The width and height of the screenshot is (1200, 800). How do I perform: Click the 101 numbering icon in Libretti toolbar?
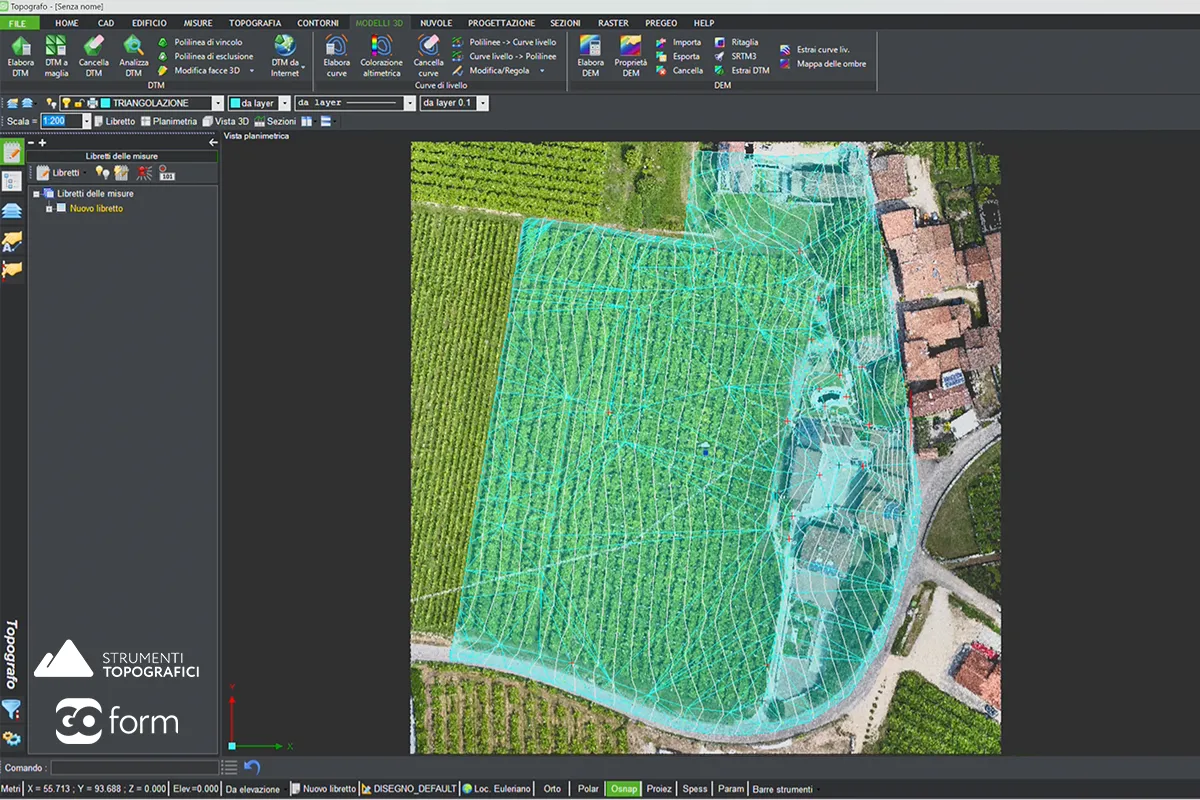pos(167,173)
